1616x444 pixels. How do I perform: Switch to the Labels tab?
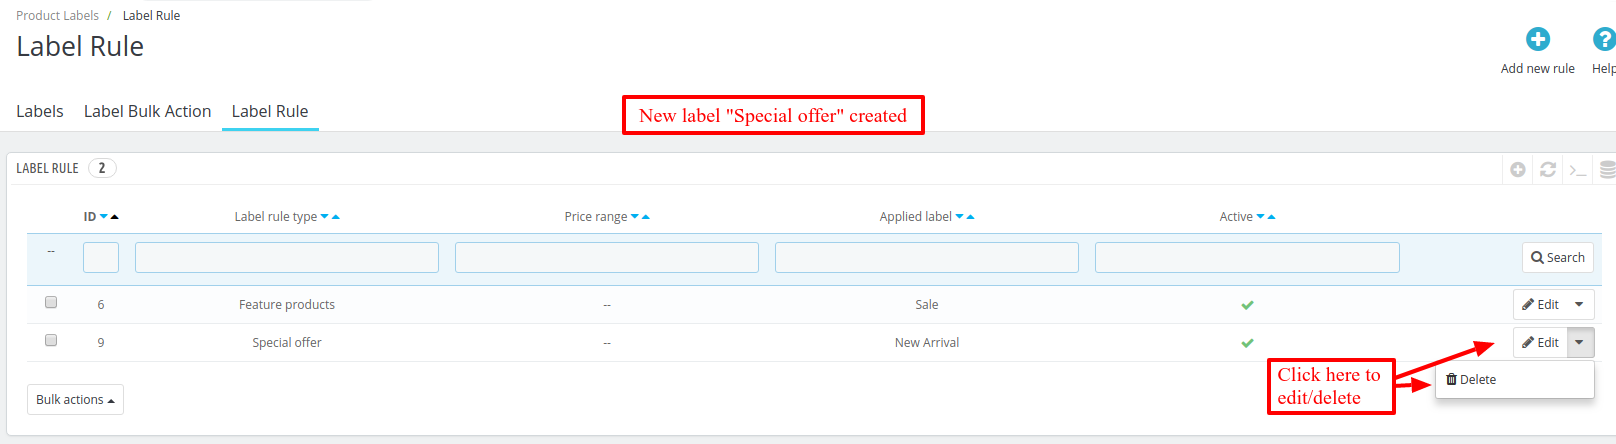tap(40, 111)
